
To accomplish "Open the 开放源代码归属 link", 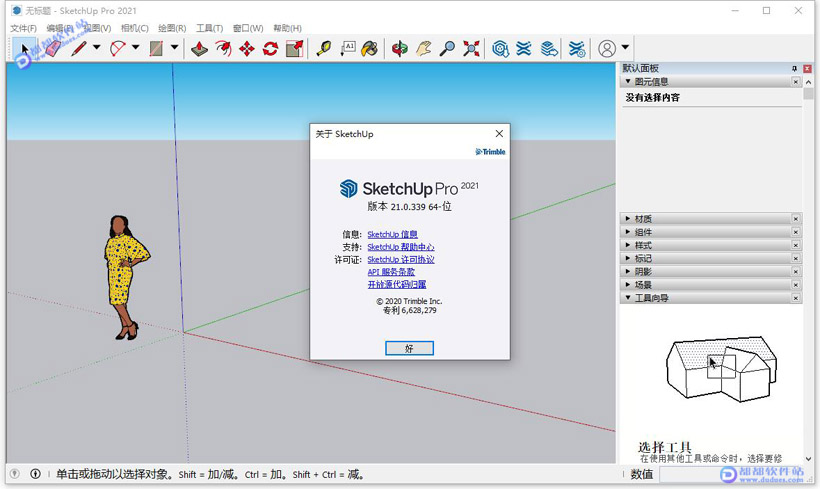I will [x=396, y=285].
